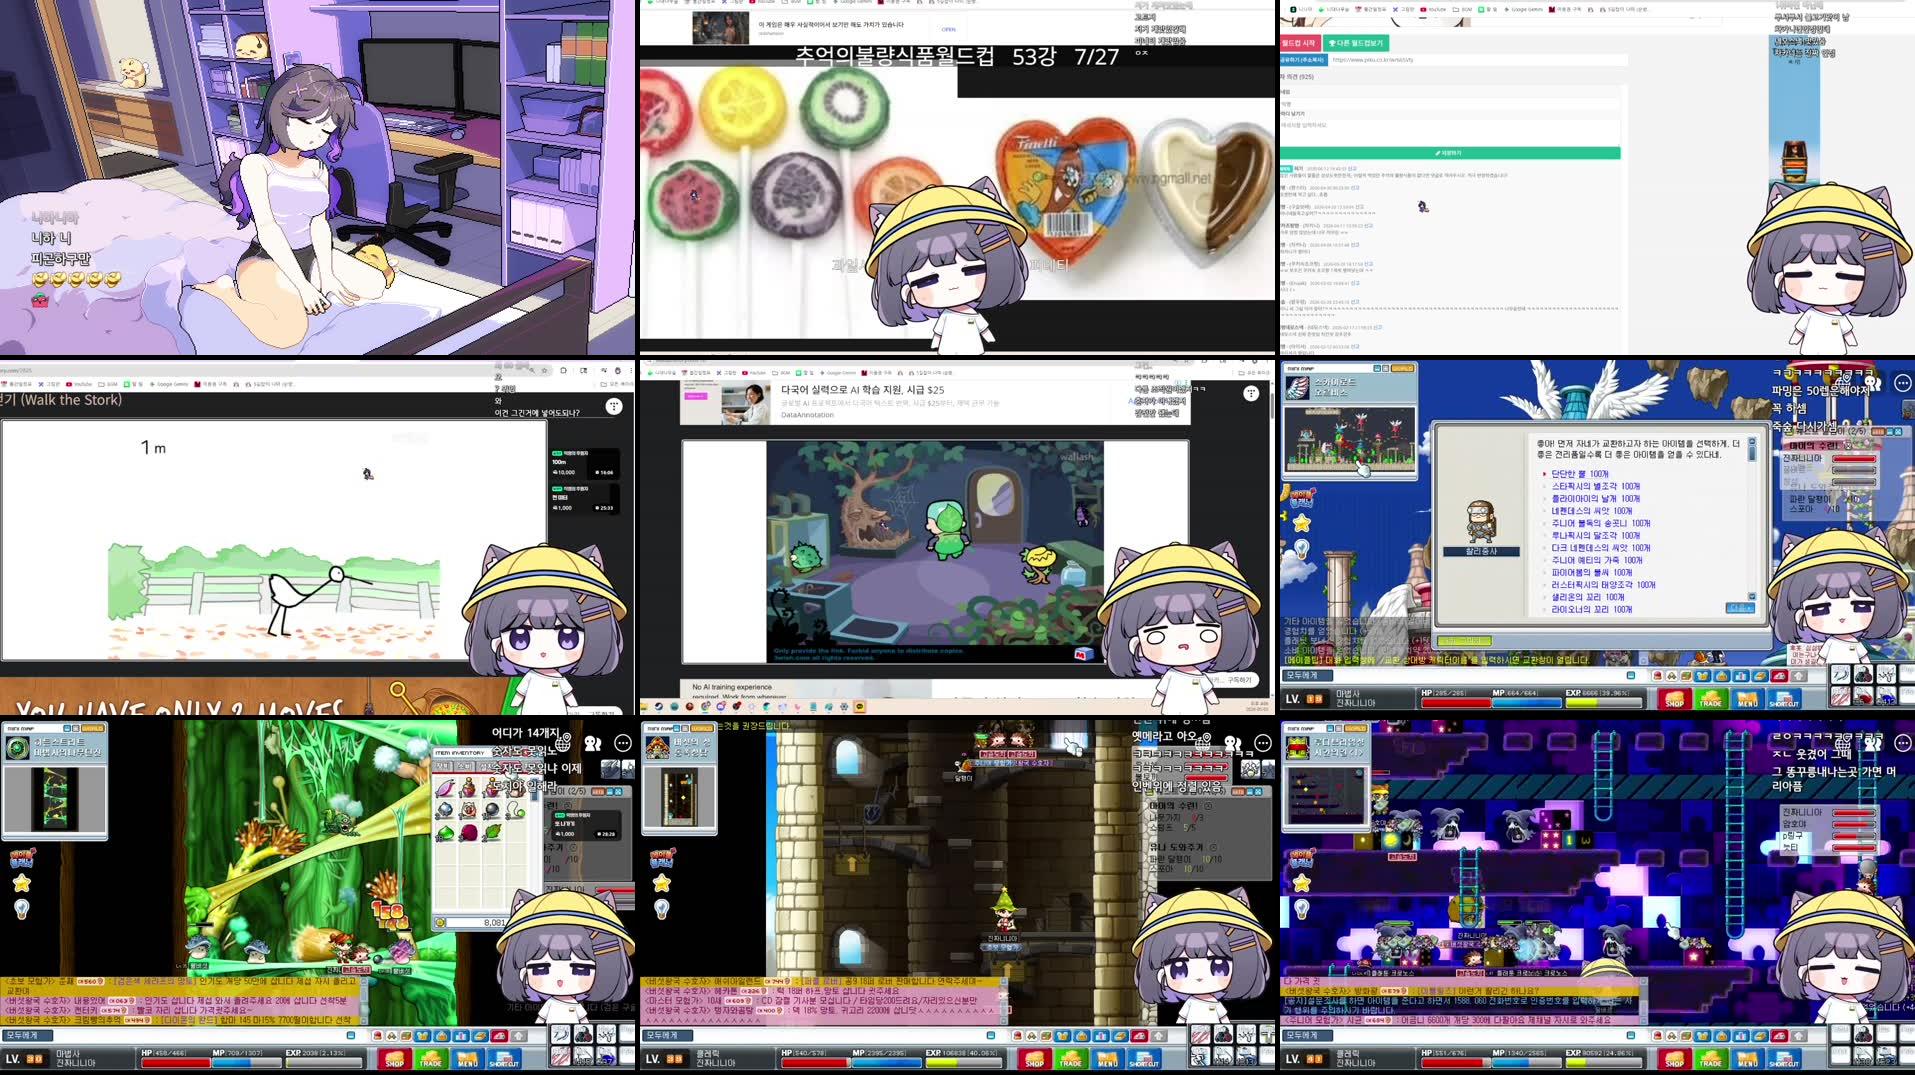Open TRADE in the castle tower game panel
The width and height of the screenshot is (1915, 1075).
1070,1059
